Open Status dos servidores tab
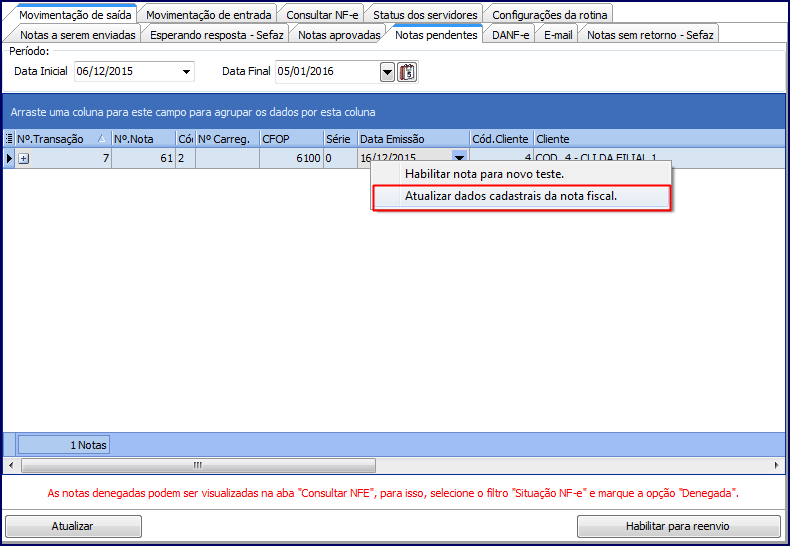 click(425, 15)
